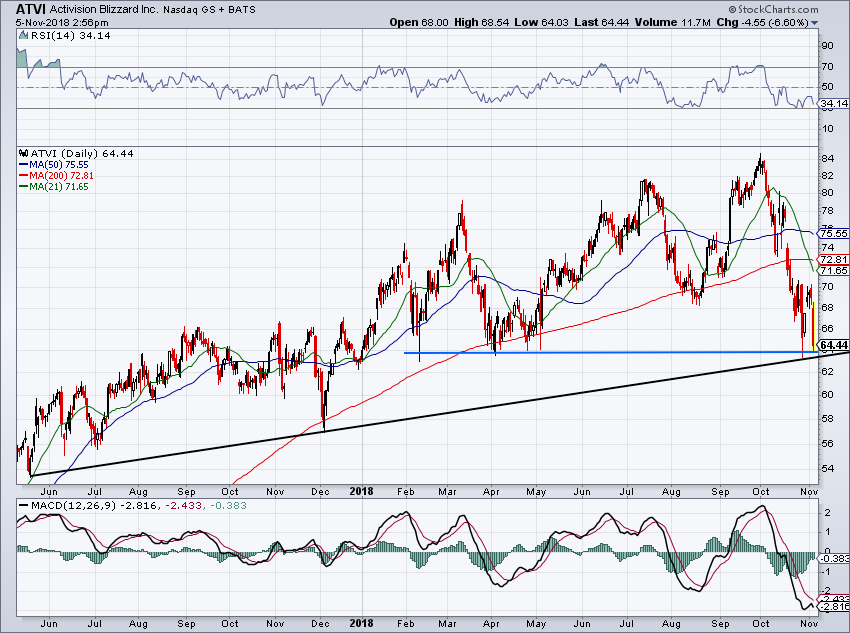Click the 5-Nov-2018 2:56pm timestamp
The height and width of the screenshot is (633, 850).
point(62,23)
